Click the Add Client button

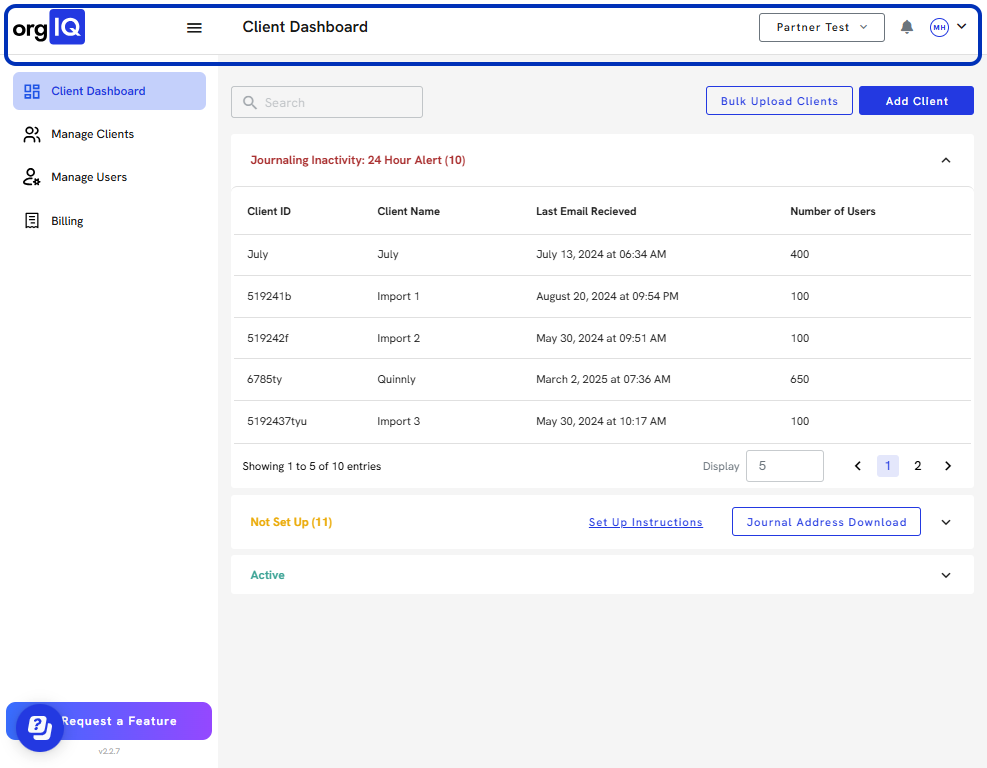(916, 101)
